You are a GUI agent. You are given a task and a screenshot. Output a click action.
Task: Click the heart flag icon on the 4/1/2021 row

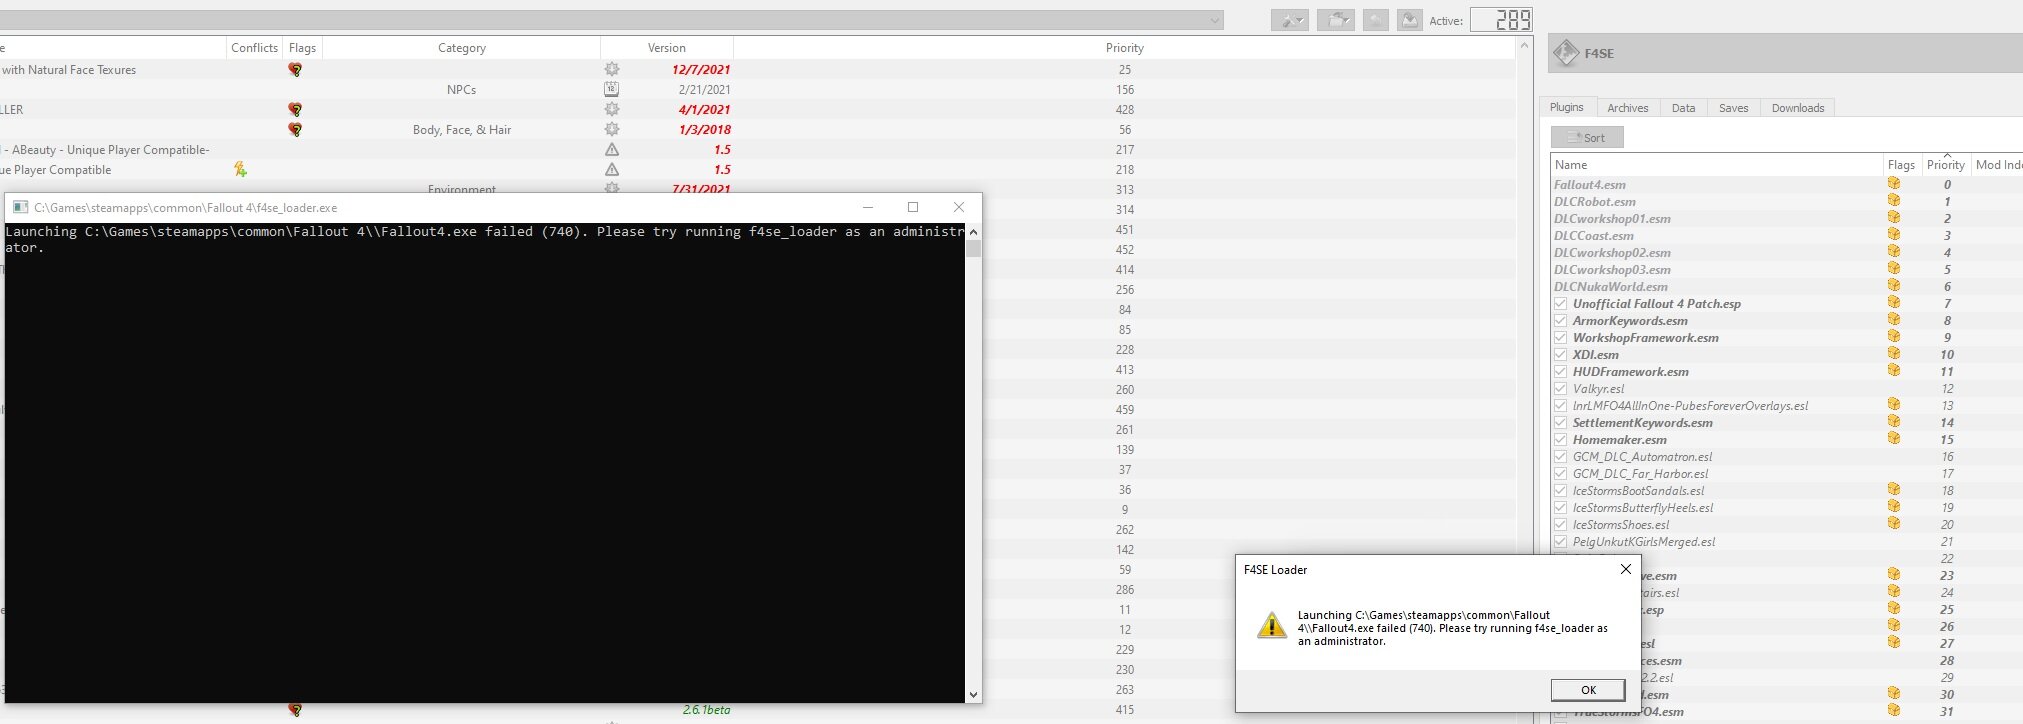295,110
